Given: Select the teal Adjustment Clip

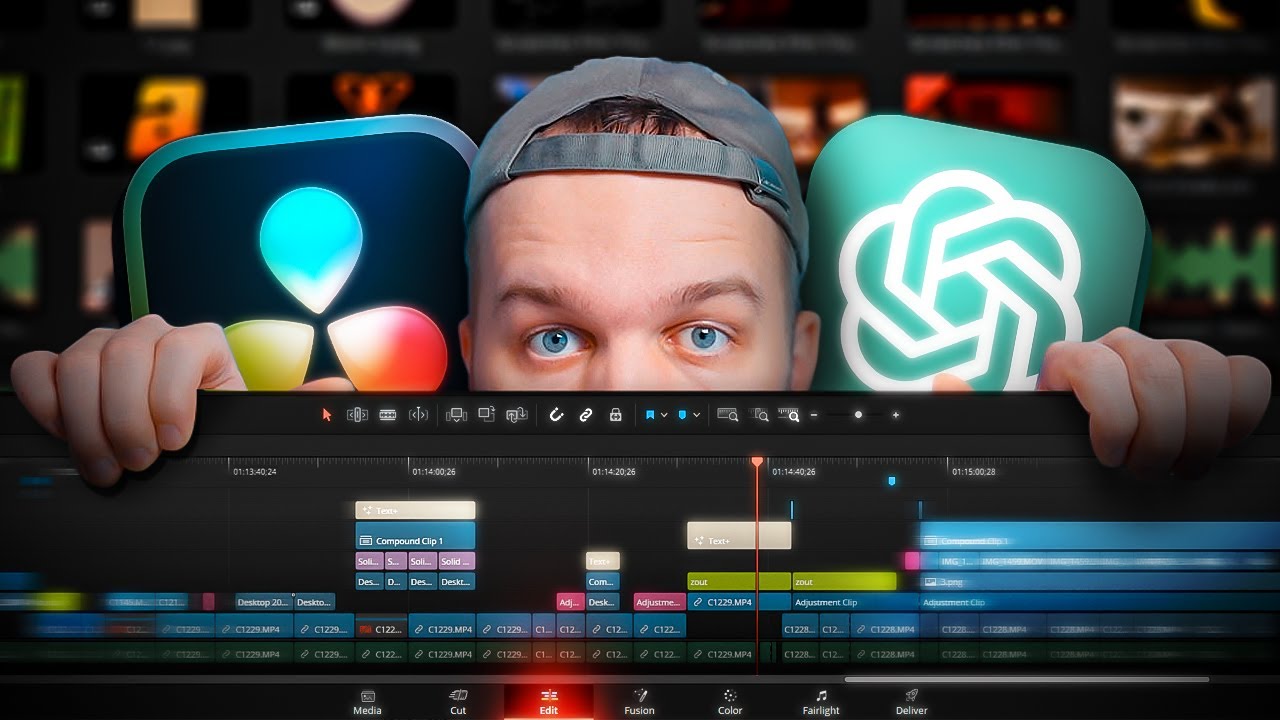Looking at the screenshot, I should point(855,602).
